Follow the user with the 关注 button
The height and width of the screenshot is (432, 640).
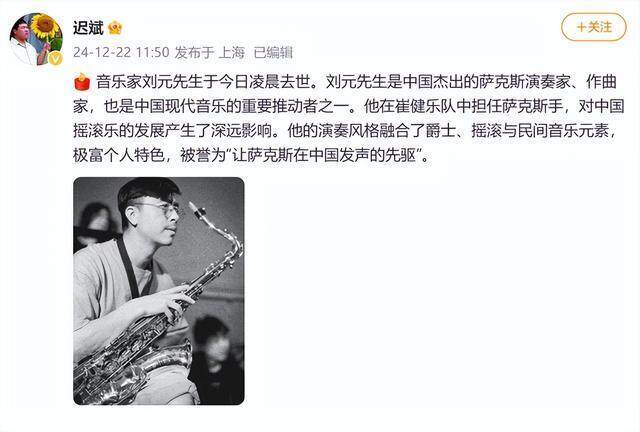593,27
